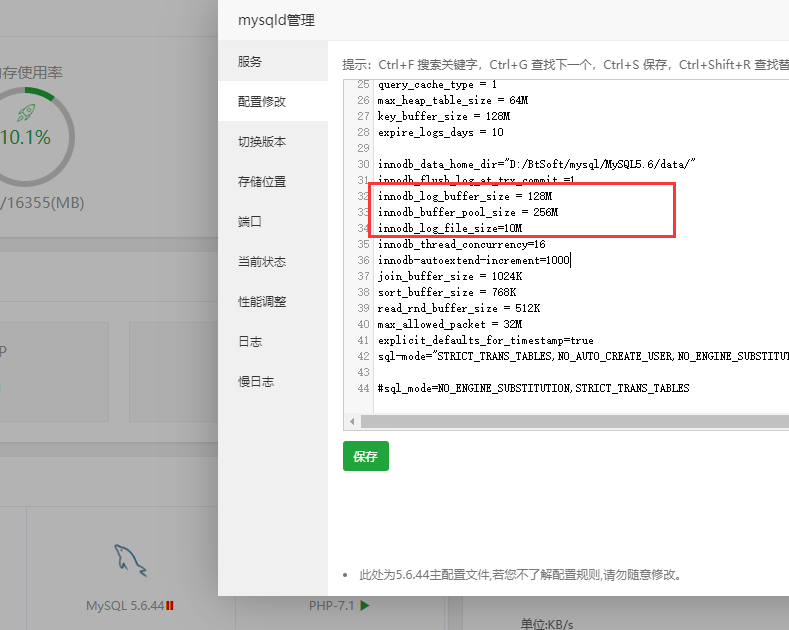Screen dimensions: 789x630
Task: Click line 41 explicit_defaults_for_timestamp=true
Action: click(486, 341)
